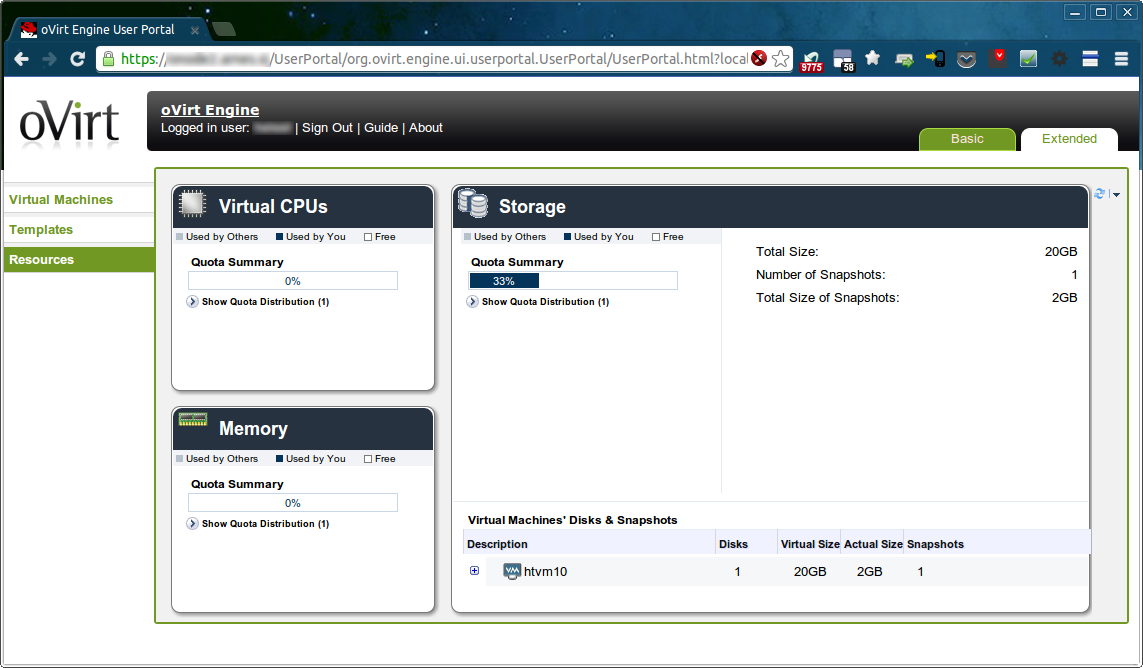Switch to the Extended tab
This screenshot has width=1143, height=668.
pos(1069,139)
